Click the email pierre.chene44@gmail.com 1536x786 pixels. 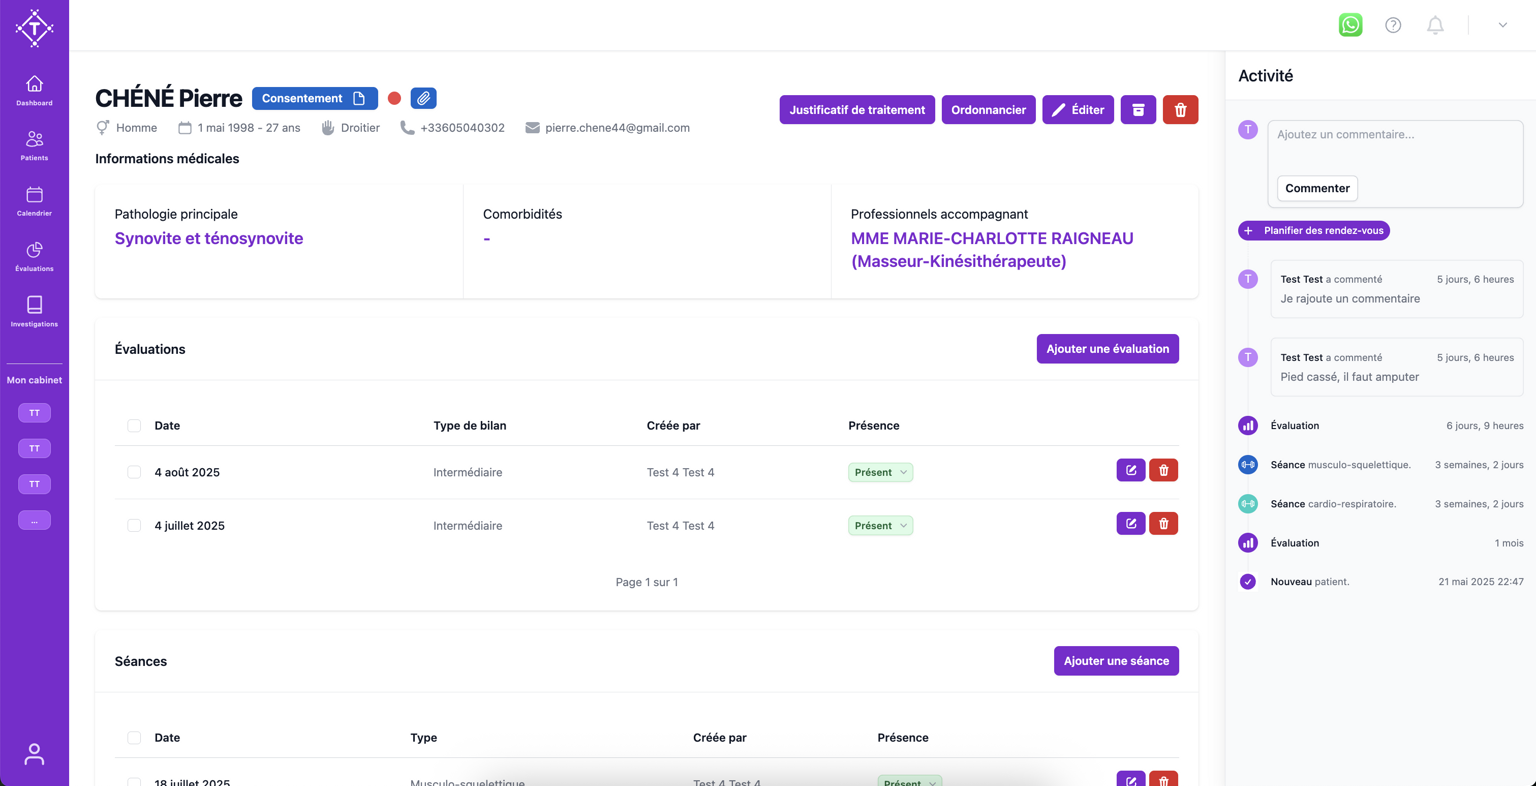pos(617,128)
